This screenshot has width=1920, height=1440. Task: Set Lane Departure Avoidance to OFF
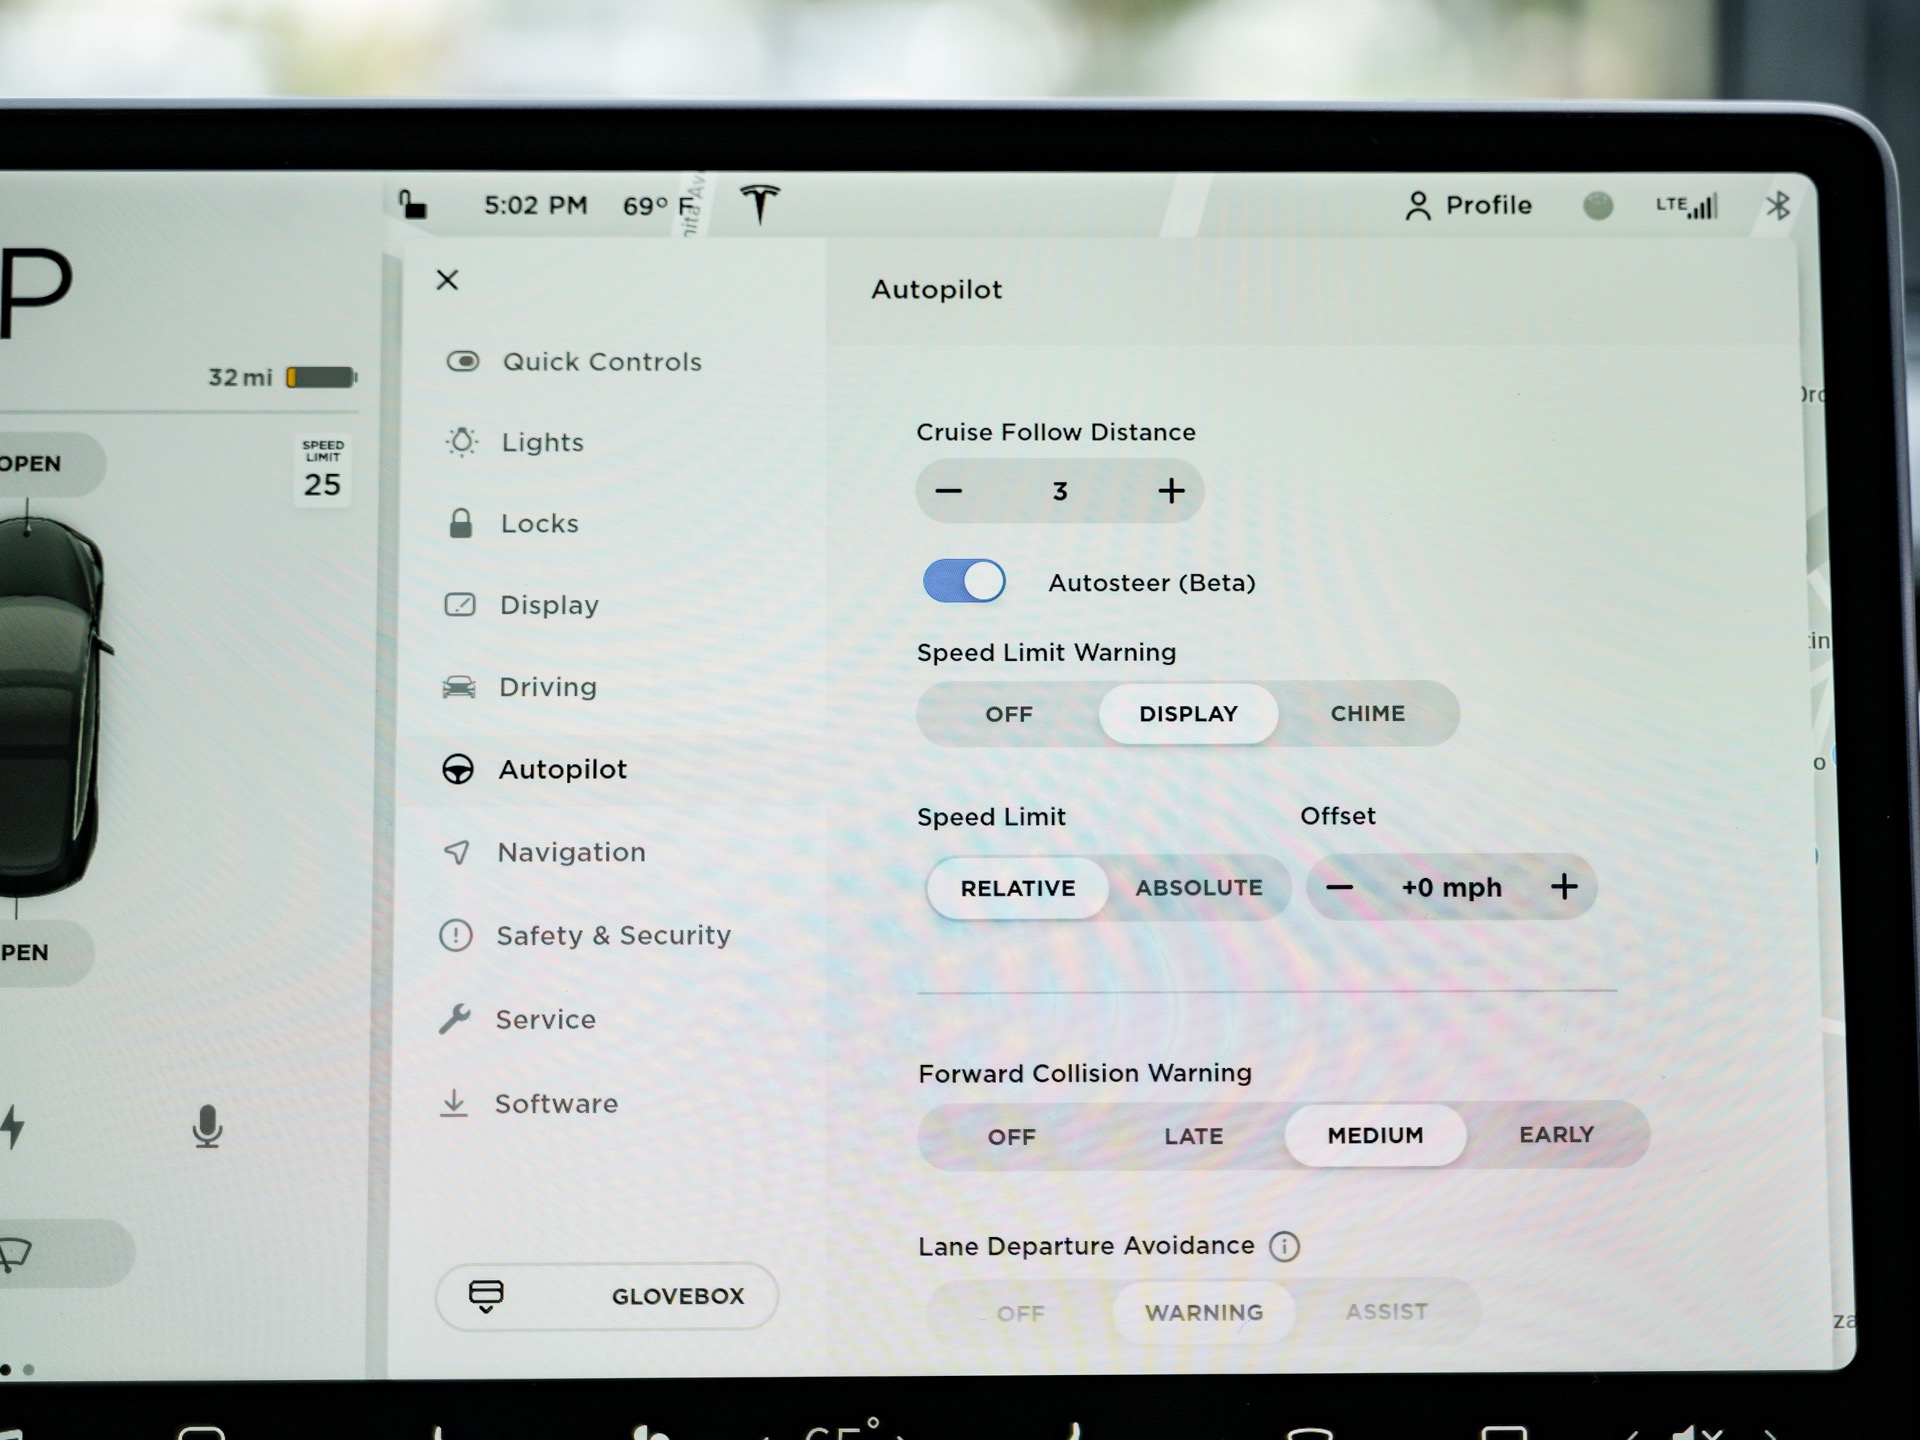[x=1020, y=1313]
